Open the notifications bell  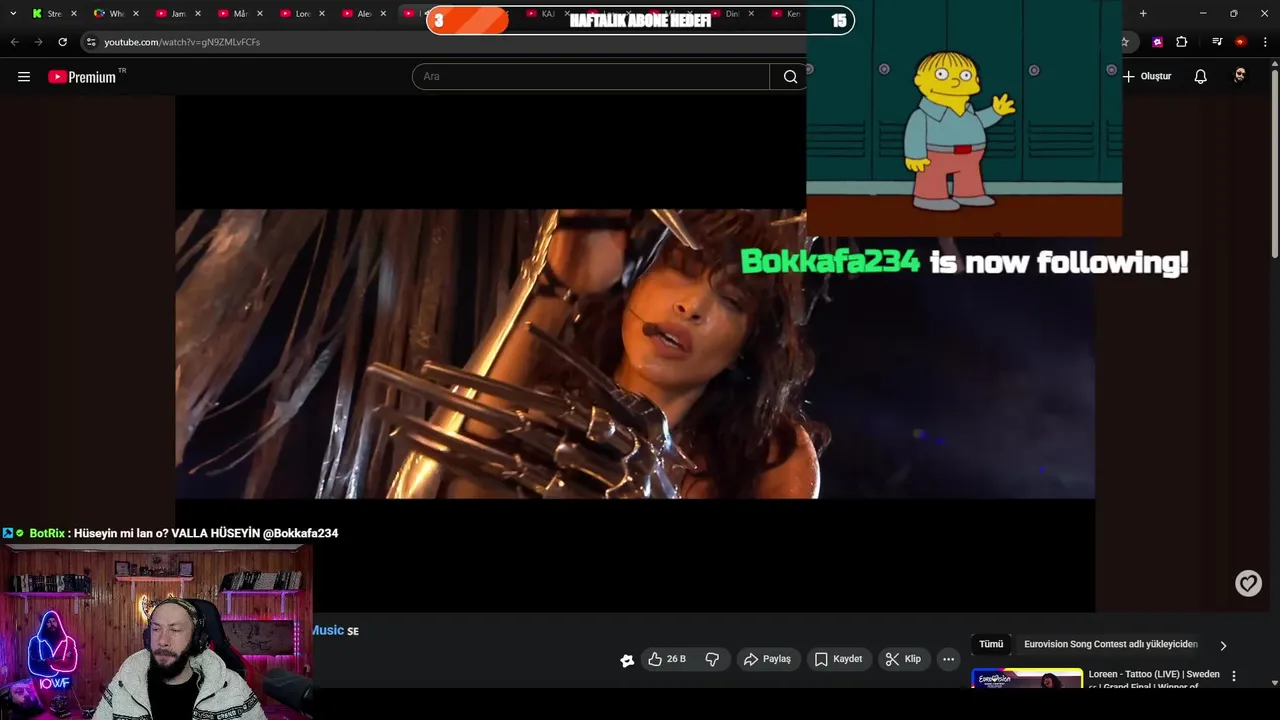pyautogui.click(x=1200, y=77)
